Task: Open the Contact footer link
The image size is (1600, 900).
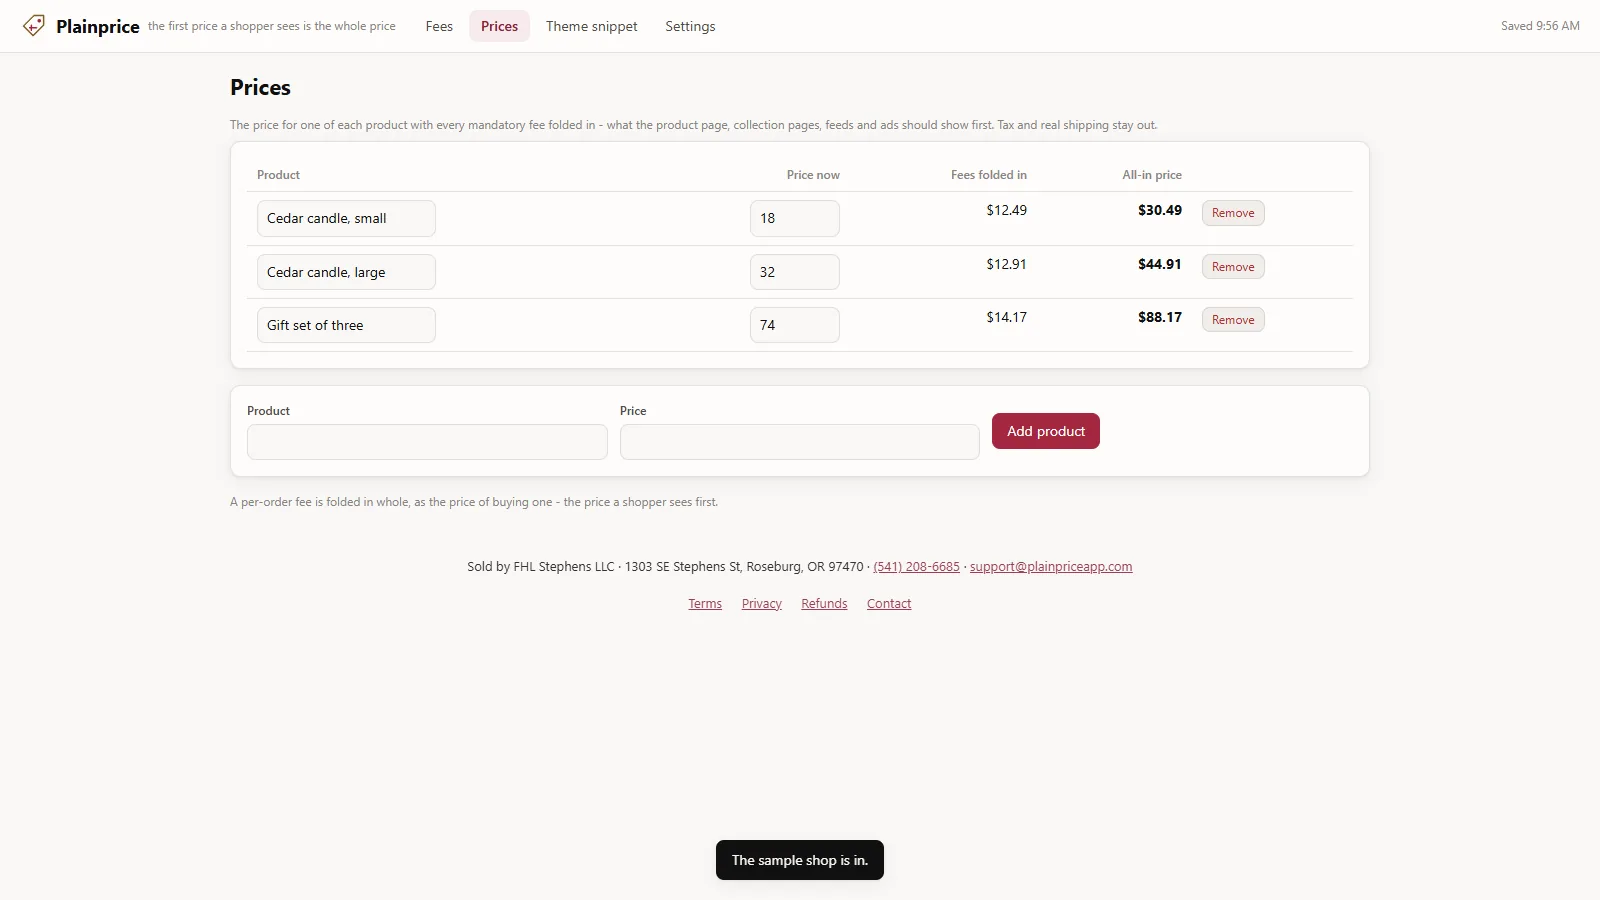Action: [889, 604]
